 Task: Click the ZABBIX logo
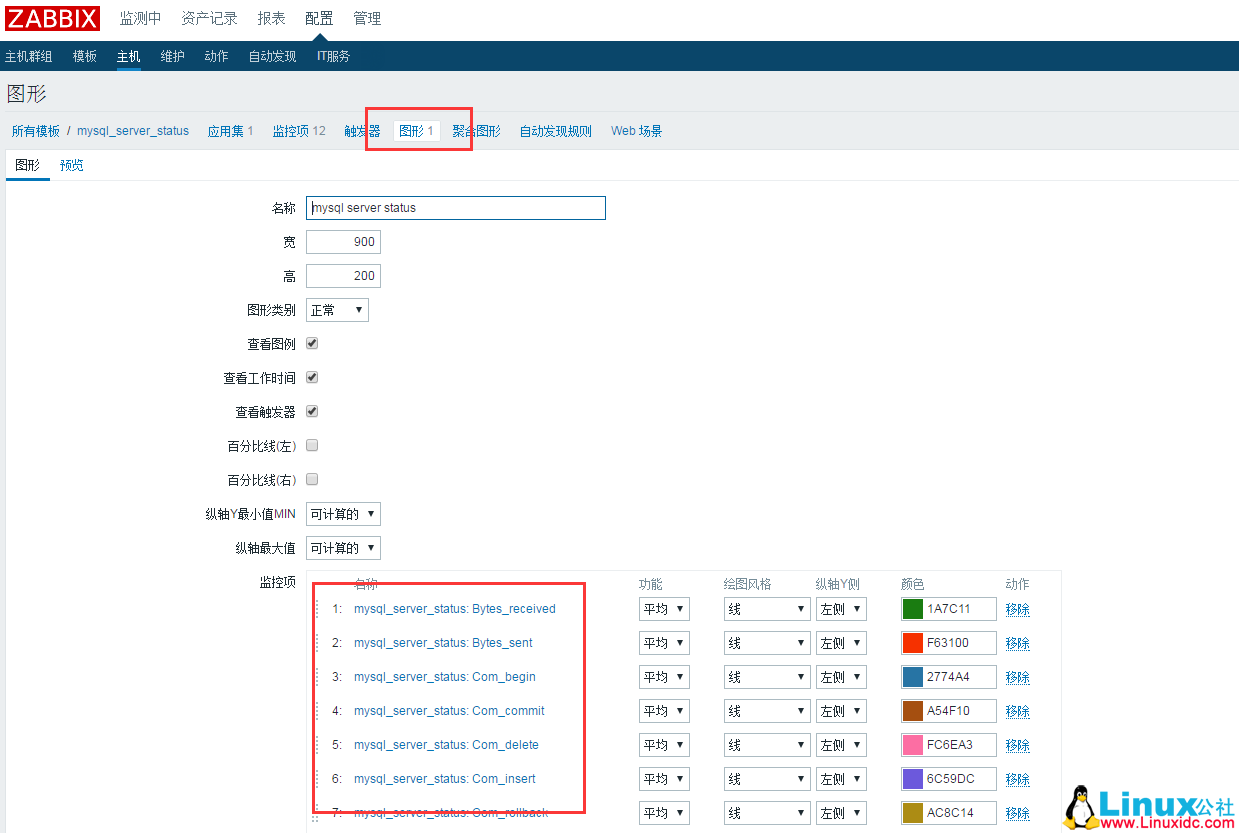[x=52, y=17]
